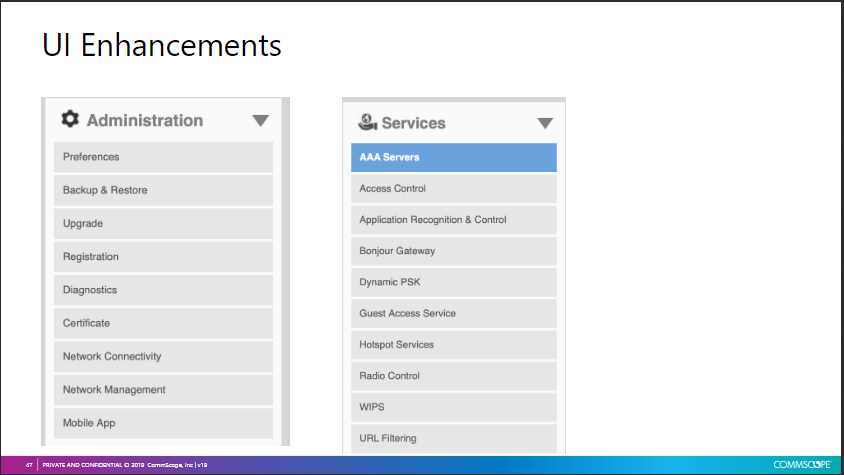Open the Upgrade entry
Image resolution: width=844 pixels, height=475 pixels.
tap(163, 223)
